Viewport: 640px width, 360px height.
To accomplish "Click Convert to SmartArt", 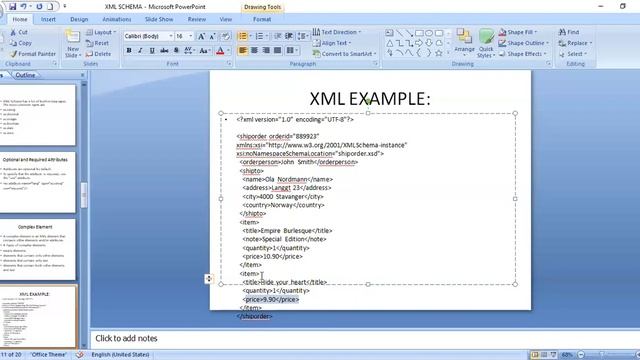I will click(344, 54).
